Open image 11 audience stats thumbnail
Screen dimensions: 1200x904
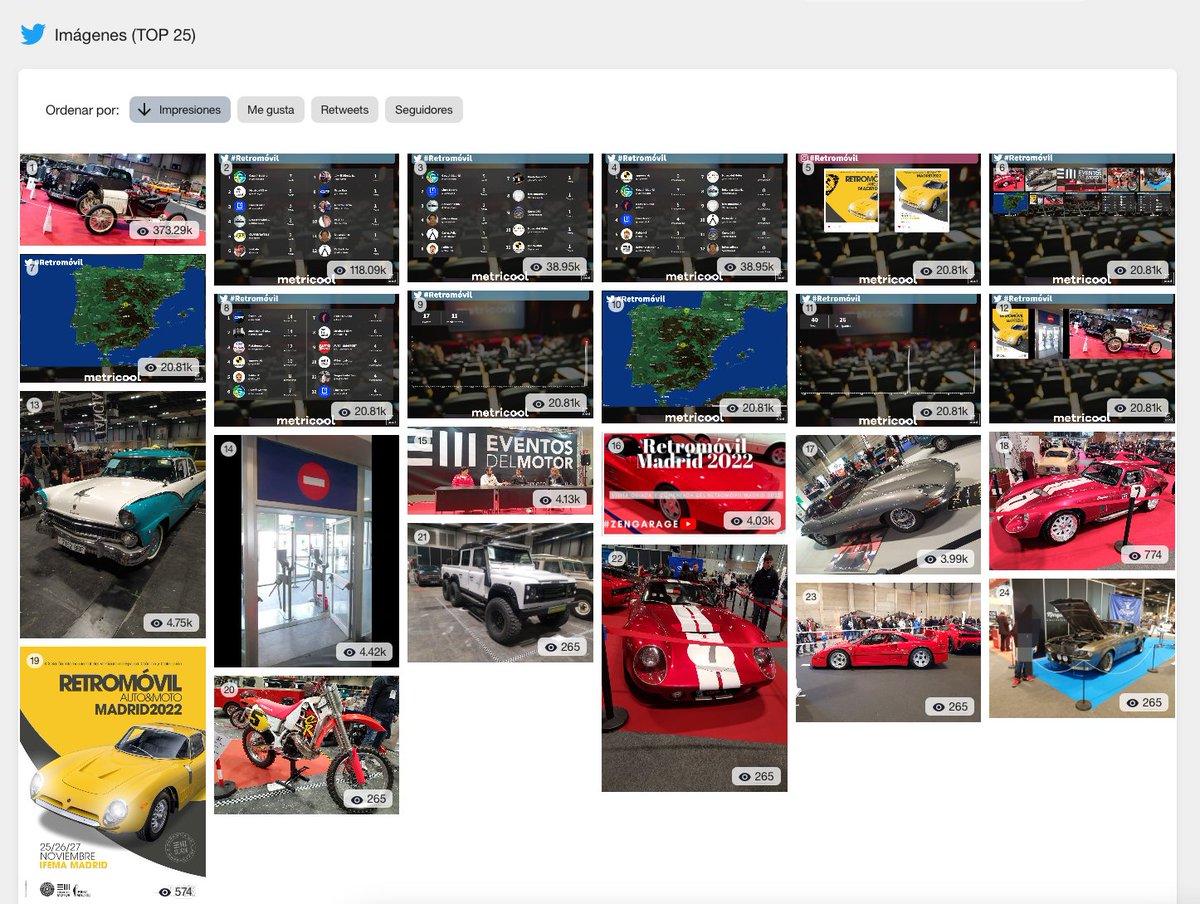(888, 359)
